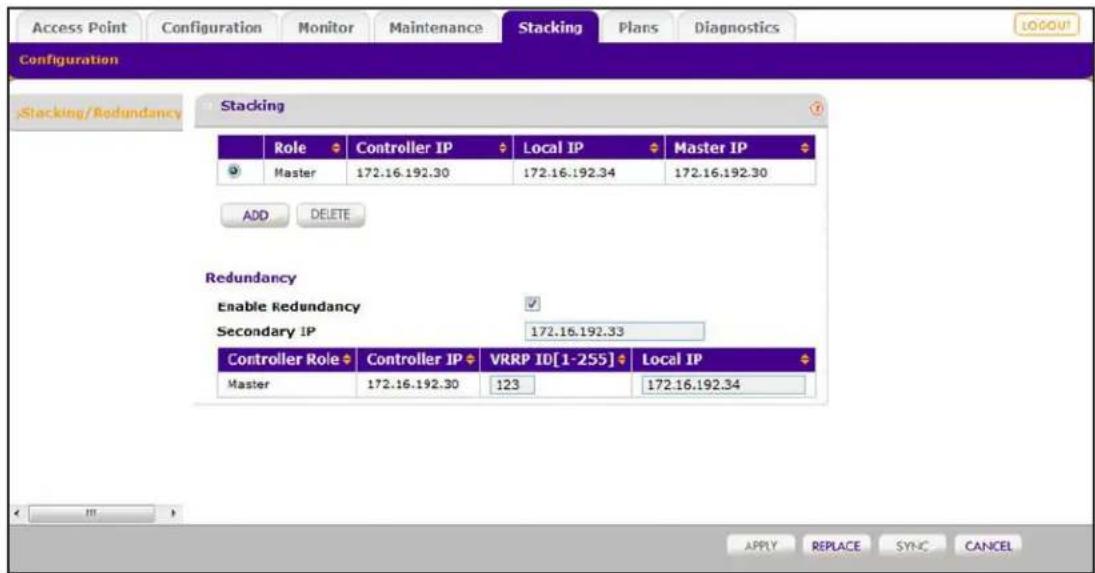Click sort arrows in Redundancy Local IP header

(804, 359)
